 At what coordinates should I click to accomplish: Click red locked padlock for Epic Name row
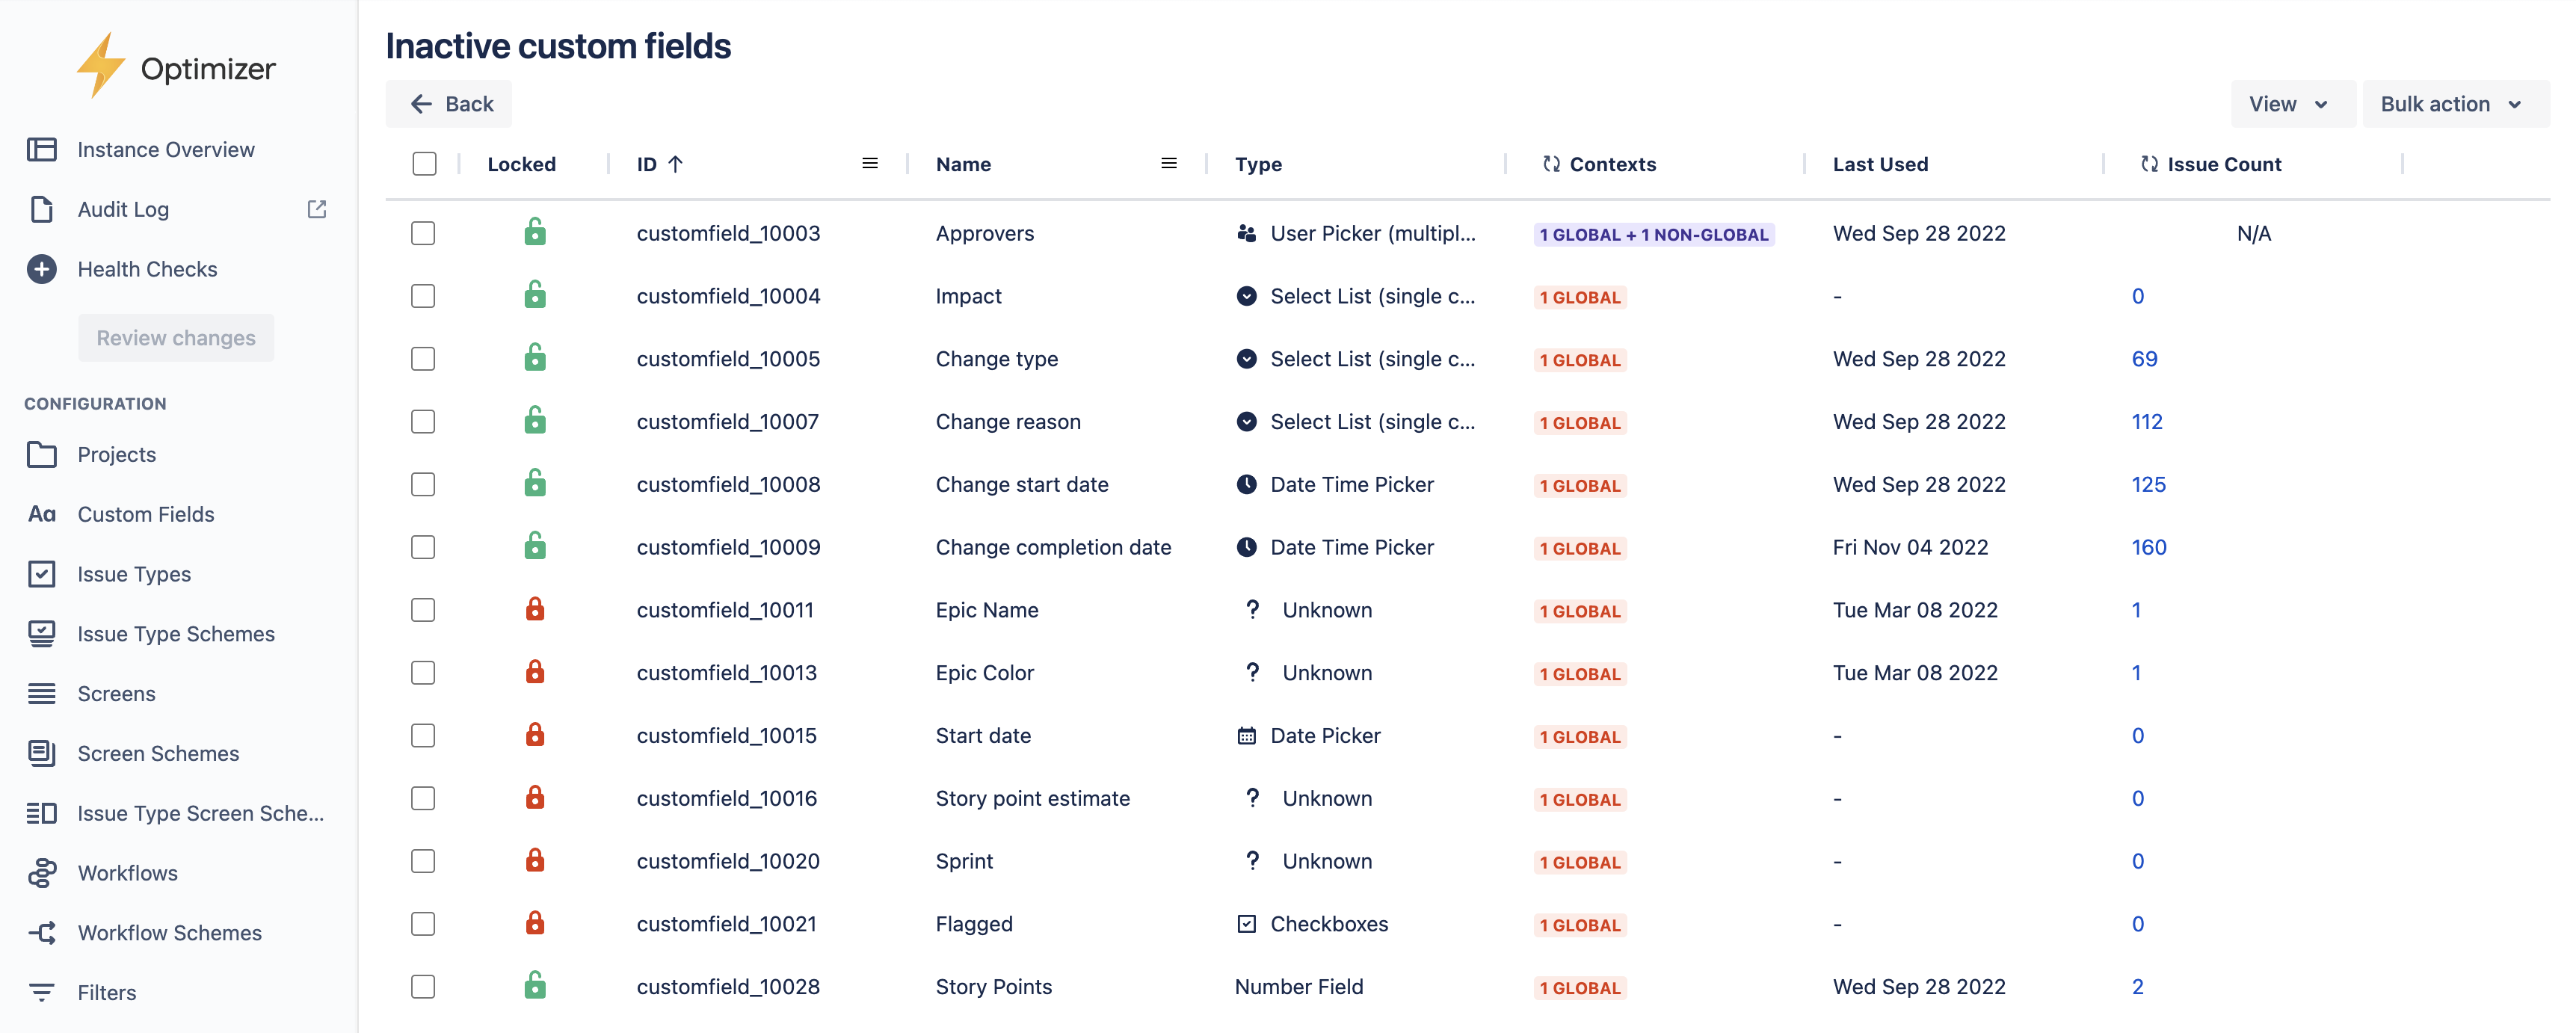click(x=535, y=609)
